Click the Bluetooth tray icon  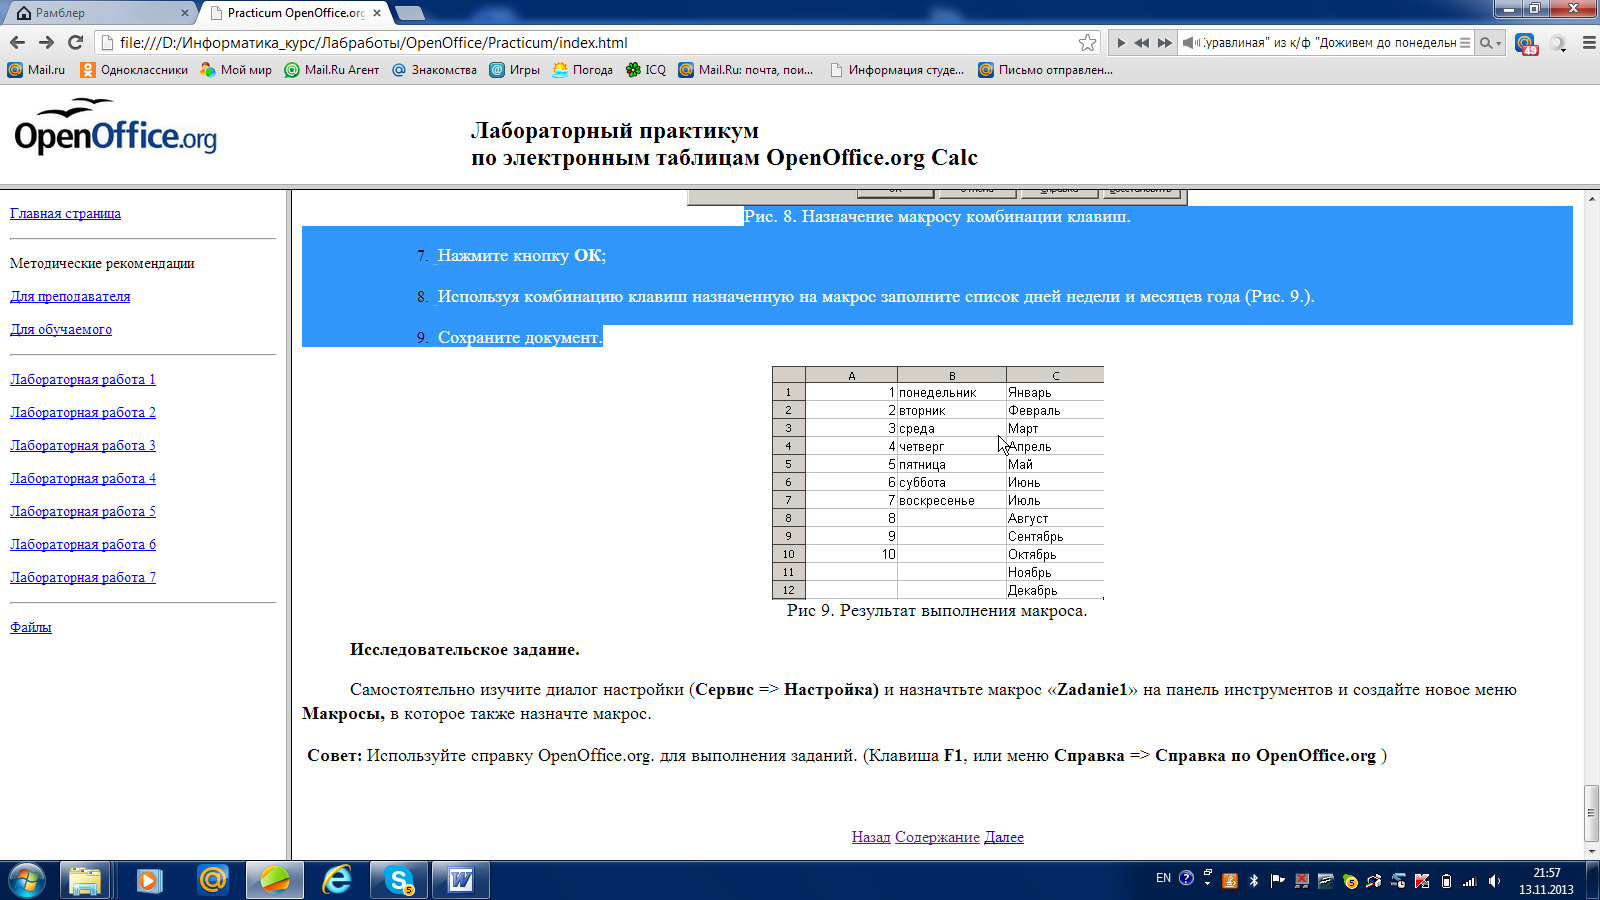(1254, 881)
